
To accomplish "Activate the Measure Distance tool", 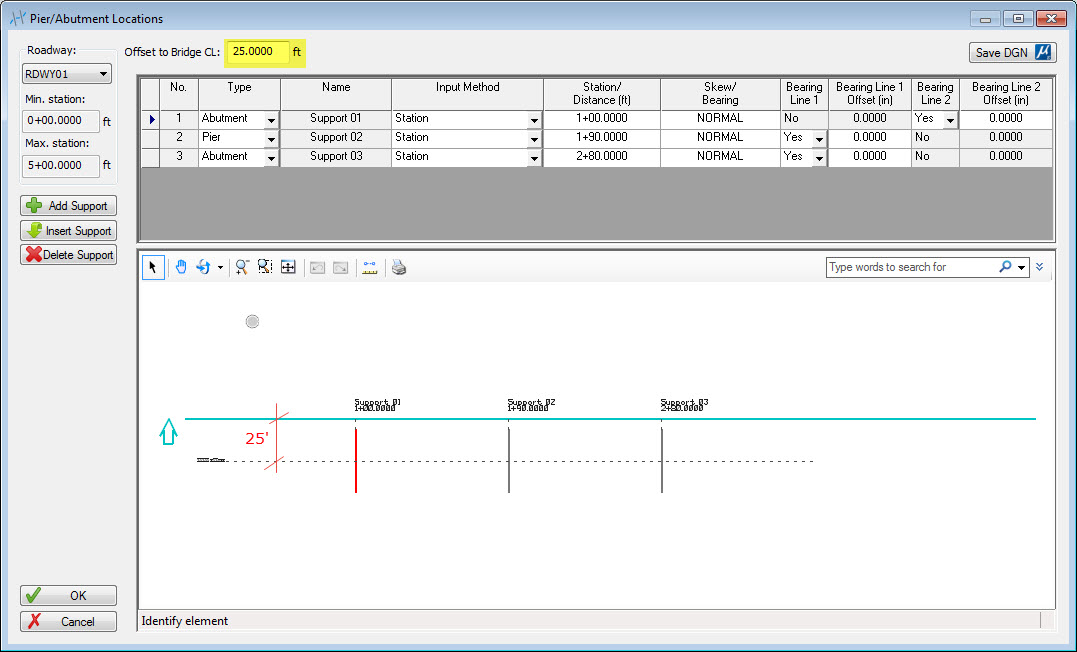I will [x=370, y=267].
